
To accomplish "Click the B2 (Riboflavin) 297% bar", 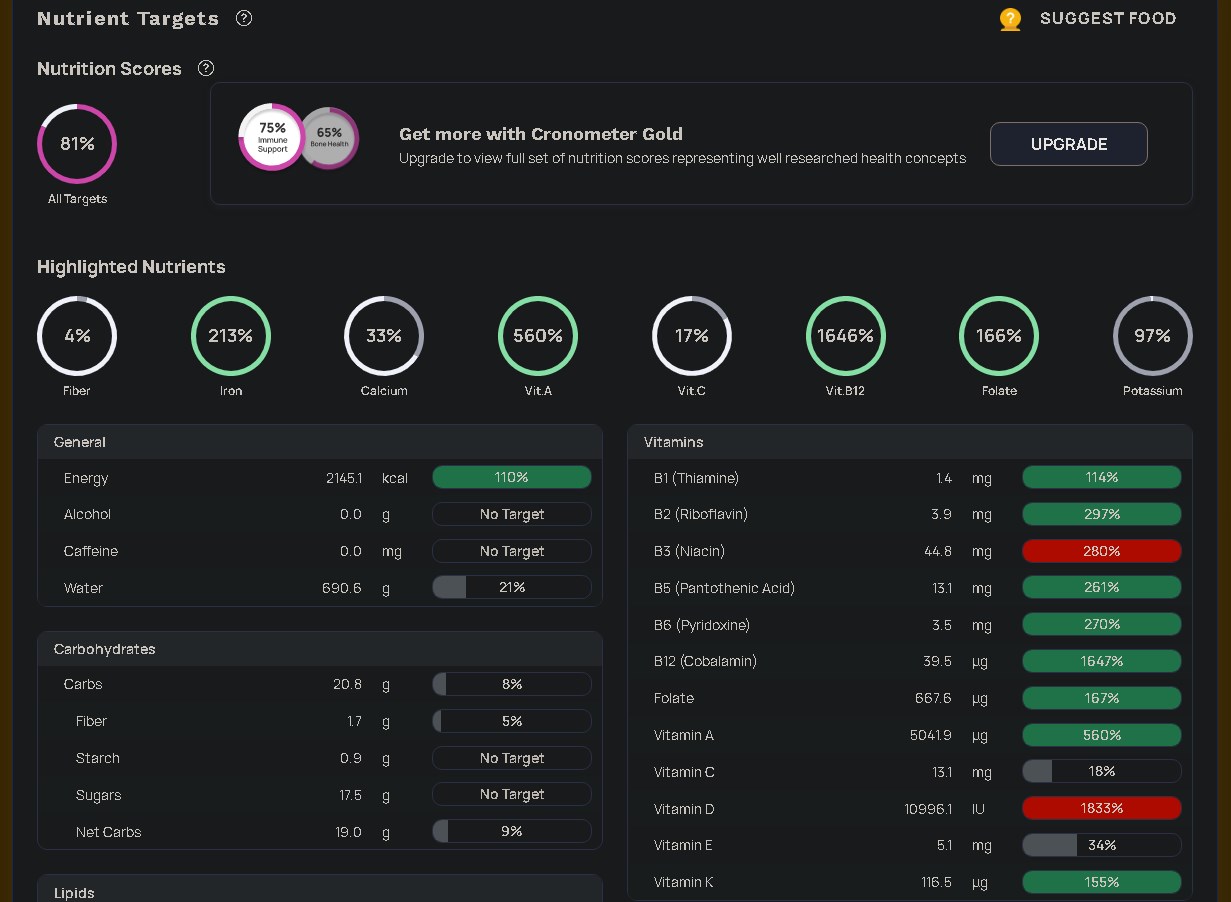I will point(1102,514).
